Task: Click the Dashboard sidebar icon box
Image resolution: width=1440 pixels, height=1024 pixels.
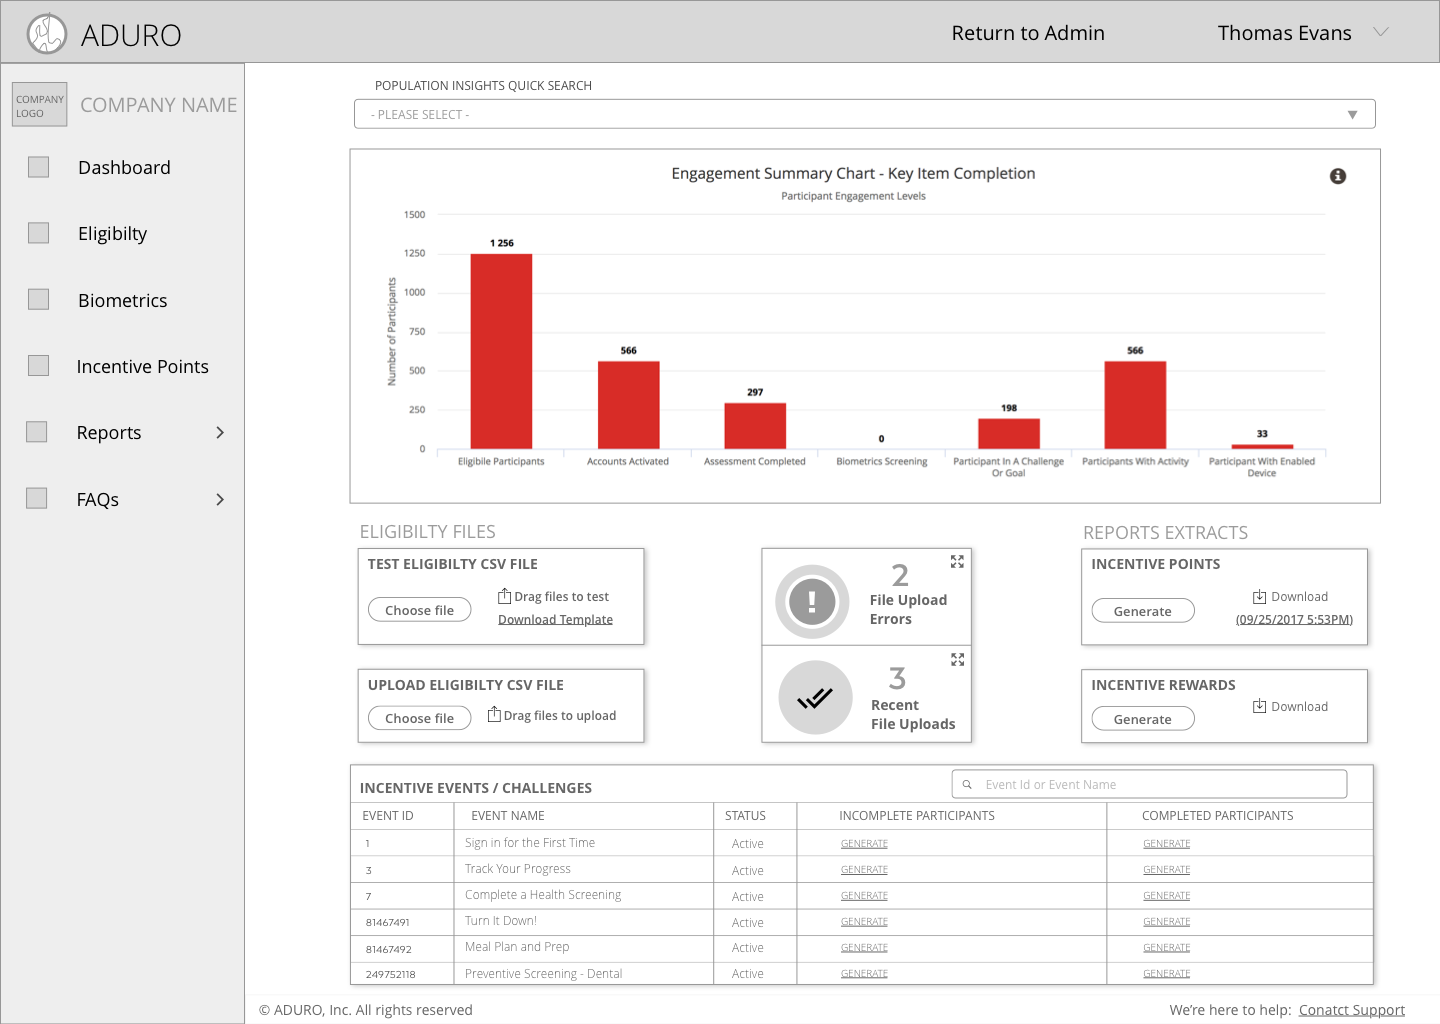Action: 38,167
